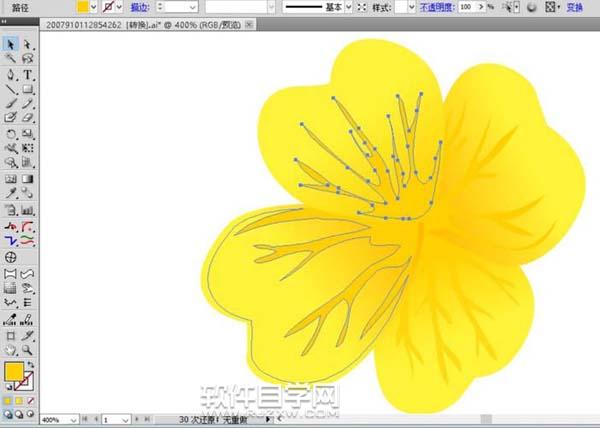Click the 描边 stroke link

point(139,6)
